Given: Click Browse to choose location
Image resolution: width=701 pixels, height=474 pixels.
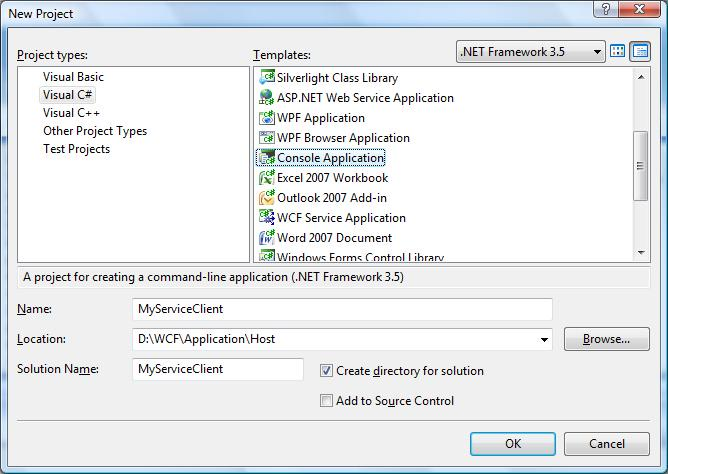Looking at the screenshot, I should pos(607,339).
